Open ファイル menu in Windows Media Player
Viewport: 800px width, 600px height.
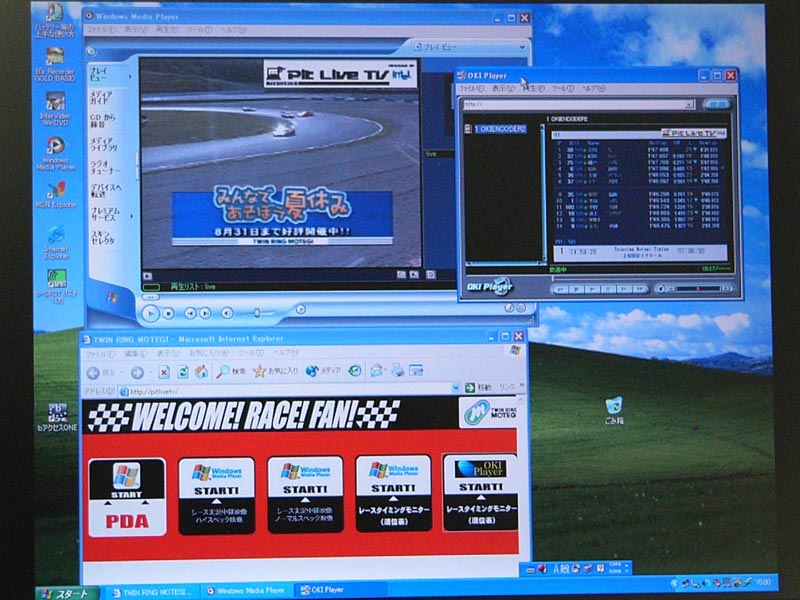pos(101,30)
